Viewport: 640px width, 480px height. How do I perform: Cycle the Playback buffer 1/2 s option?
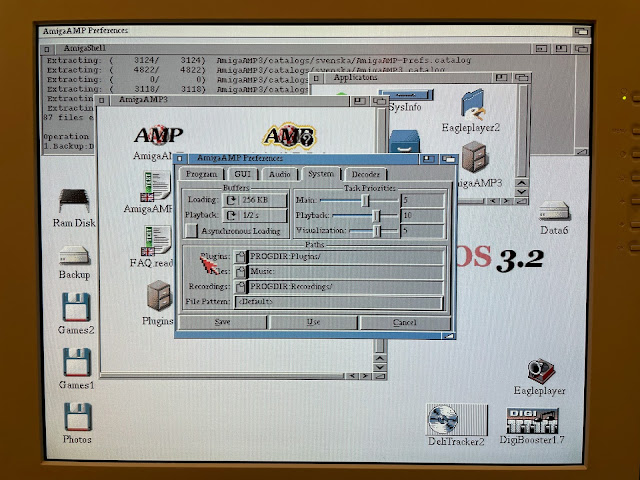(255, 215)
